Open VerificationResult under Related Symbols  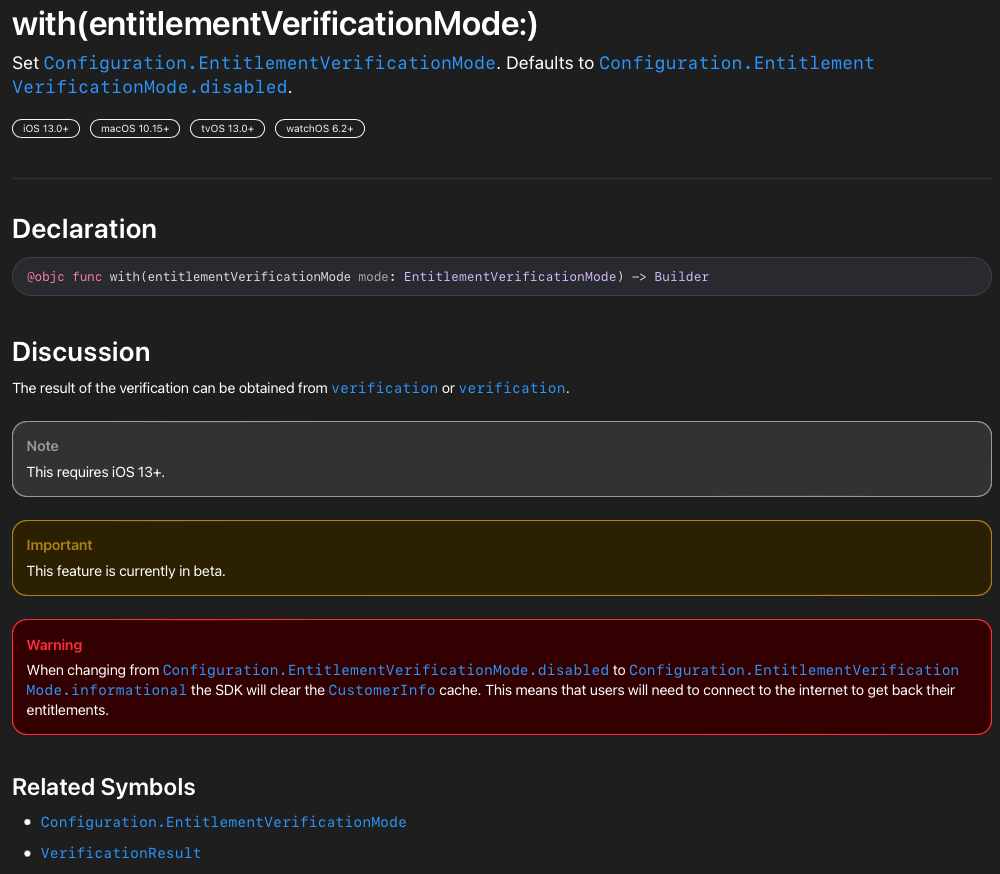(121, 853)
